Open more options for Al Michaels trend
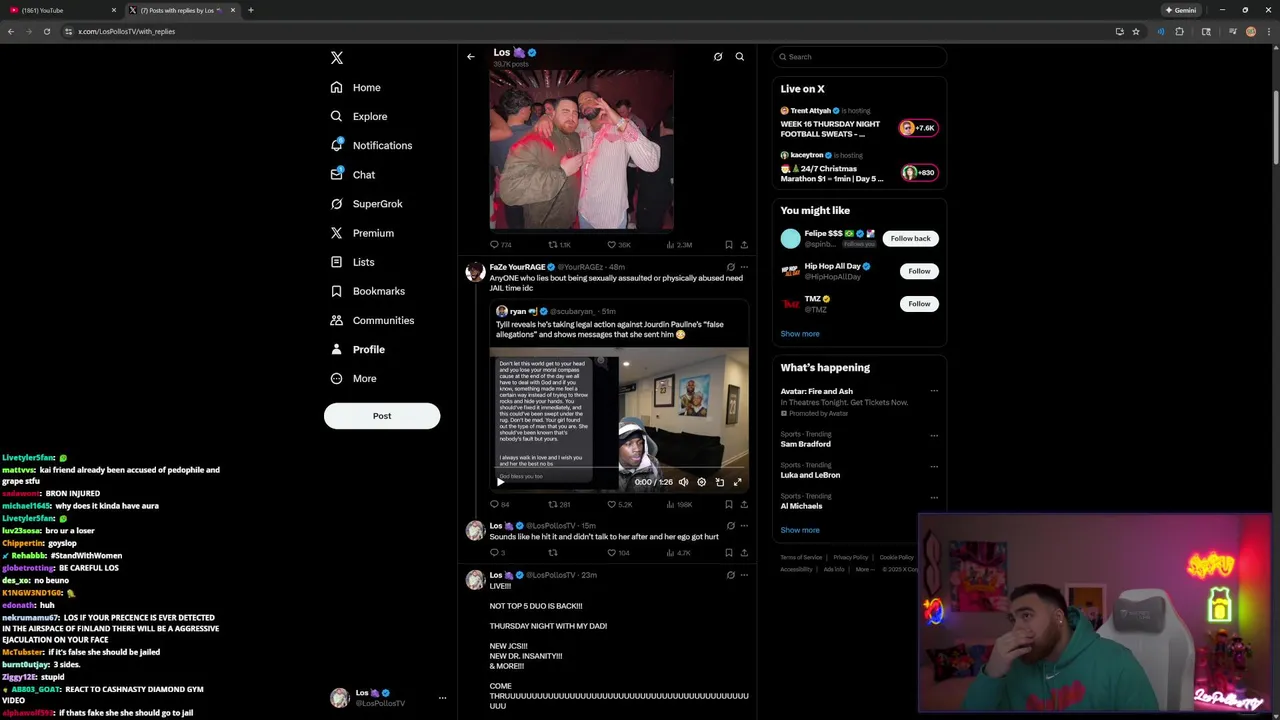Screen dimensions: 1280x720 [934, 497]
